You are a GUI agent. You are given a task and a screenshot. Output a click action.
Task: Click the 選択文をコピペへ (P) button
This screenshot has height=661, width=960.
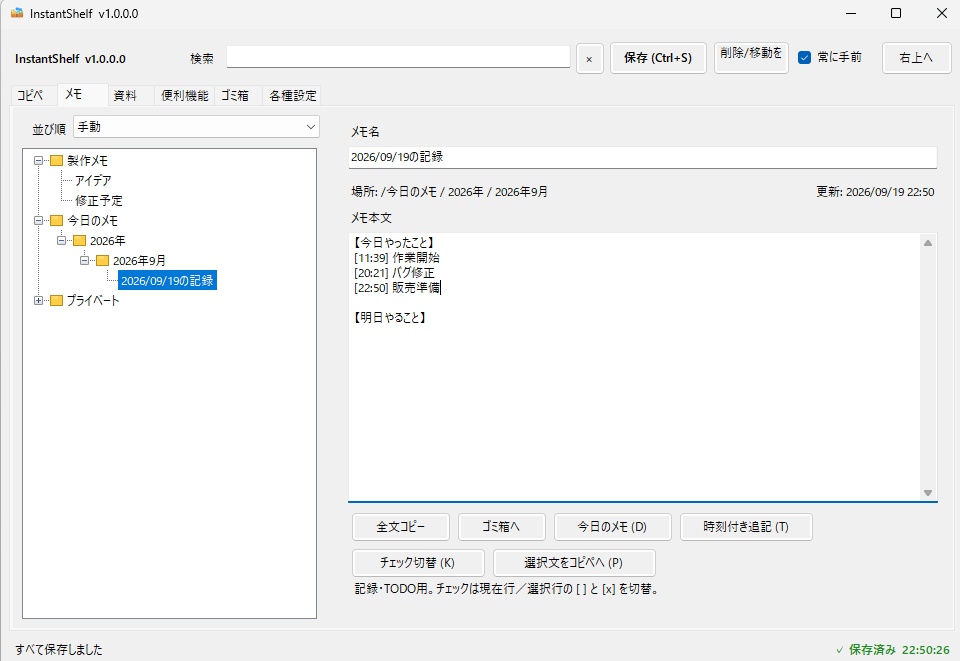click(x=574, y=563)
